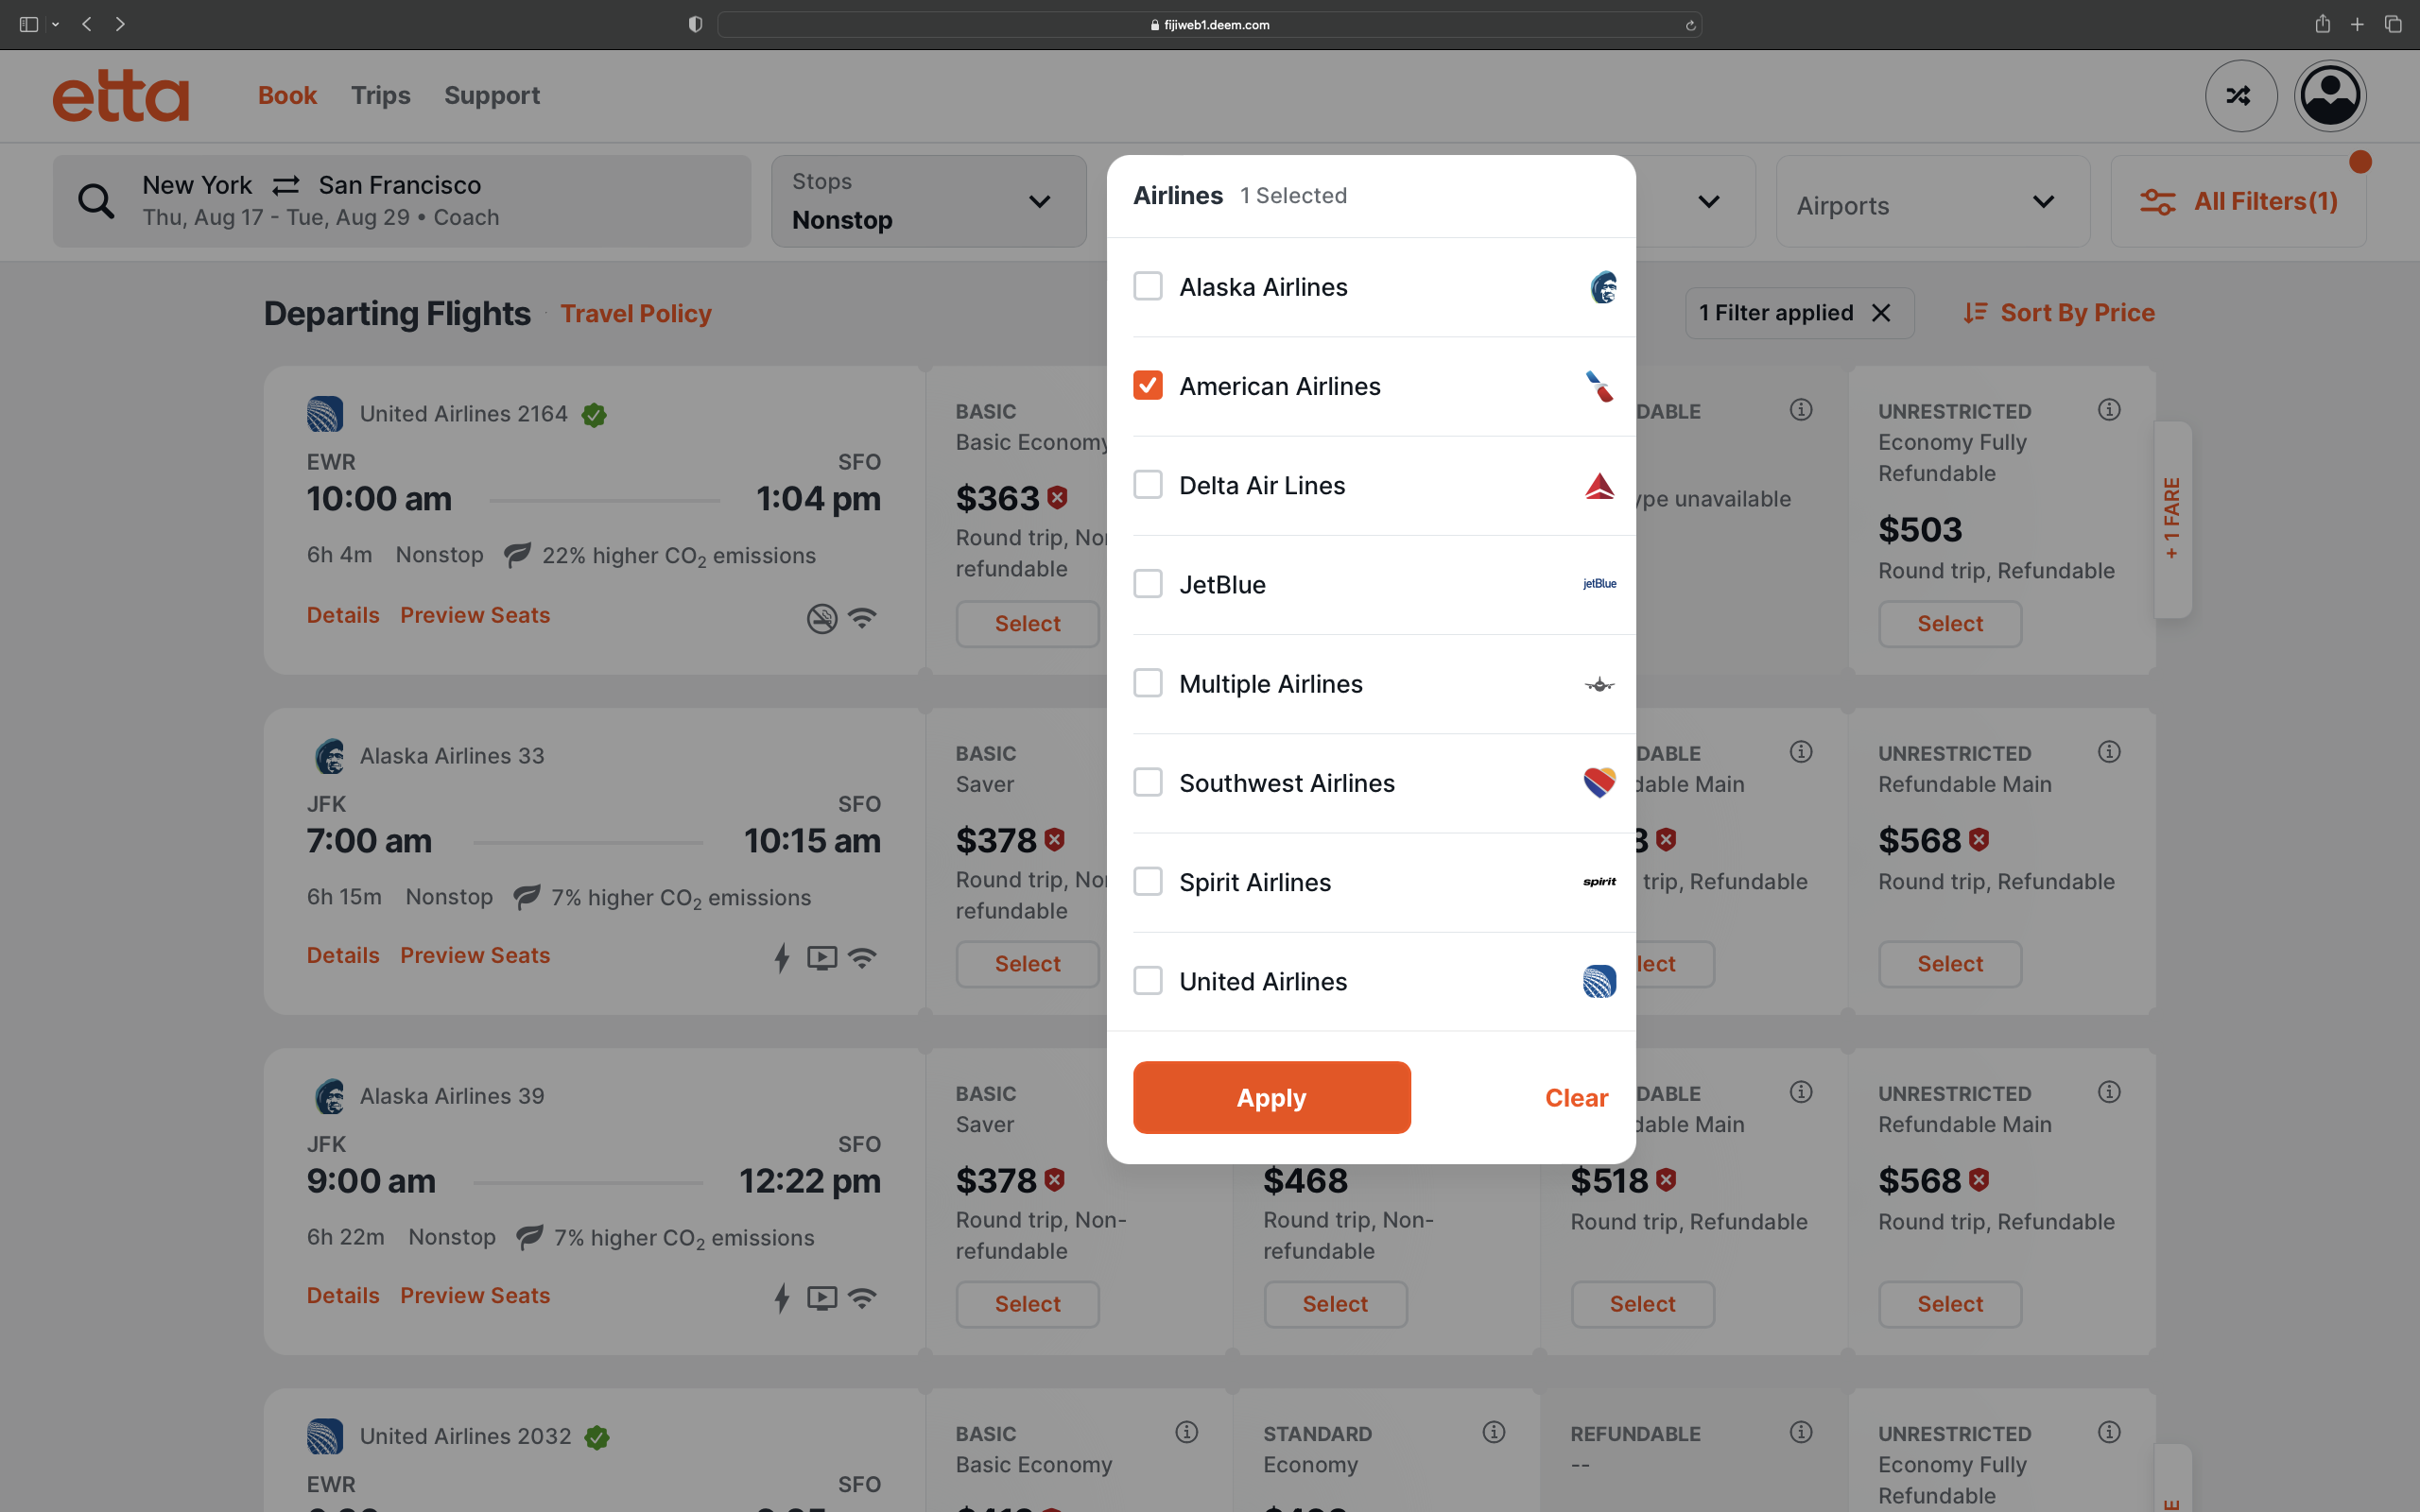
Task: Open the user profile avatar
Action: coord(2329,95)
